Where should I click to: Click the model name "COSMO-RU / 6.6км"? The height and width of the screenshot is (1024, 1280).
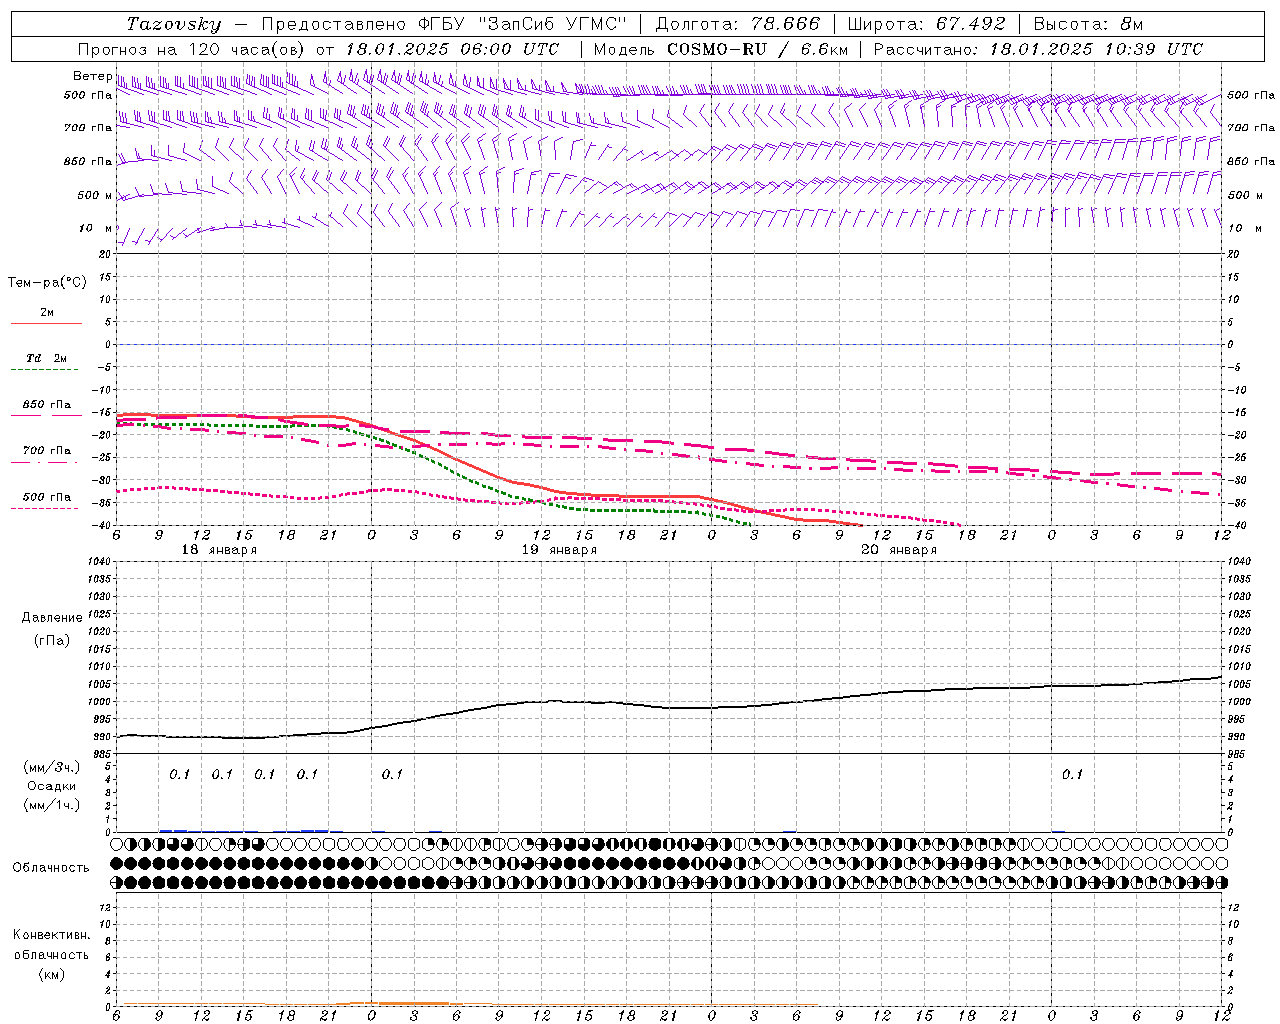click(757, 49)
